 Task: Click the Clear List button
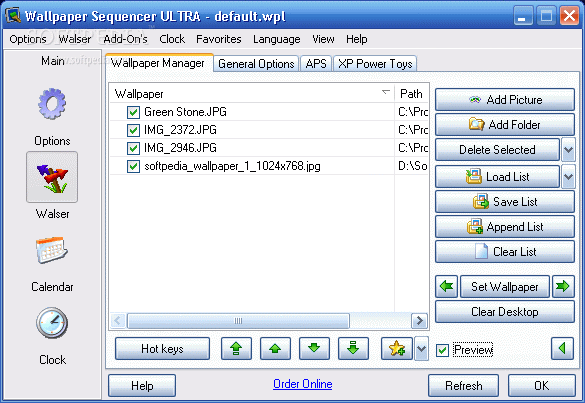tap(505, 252)
